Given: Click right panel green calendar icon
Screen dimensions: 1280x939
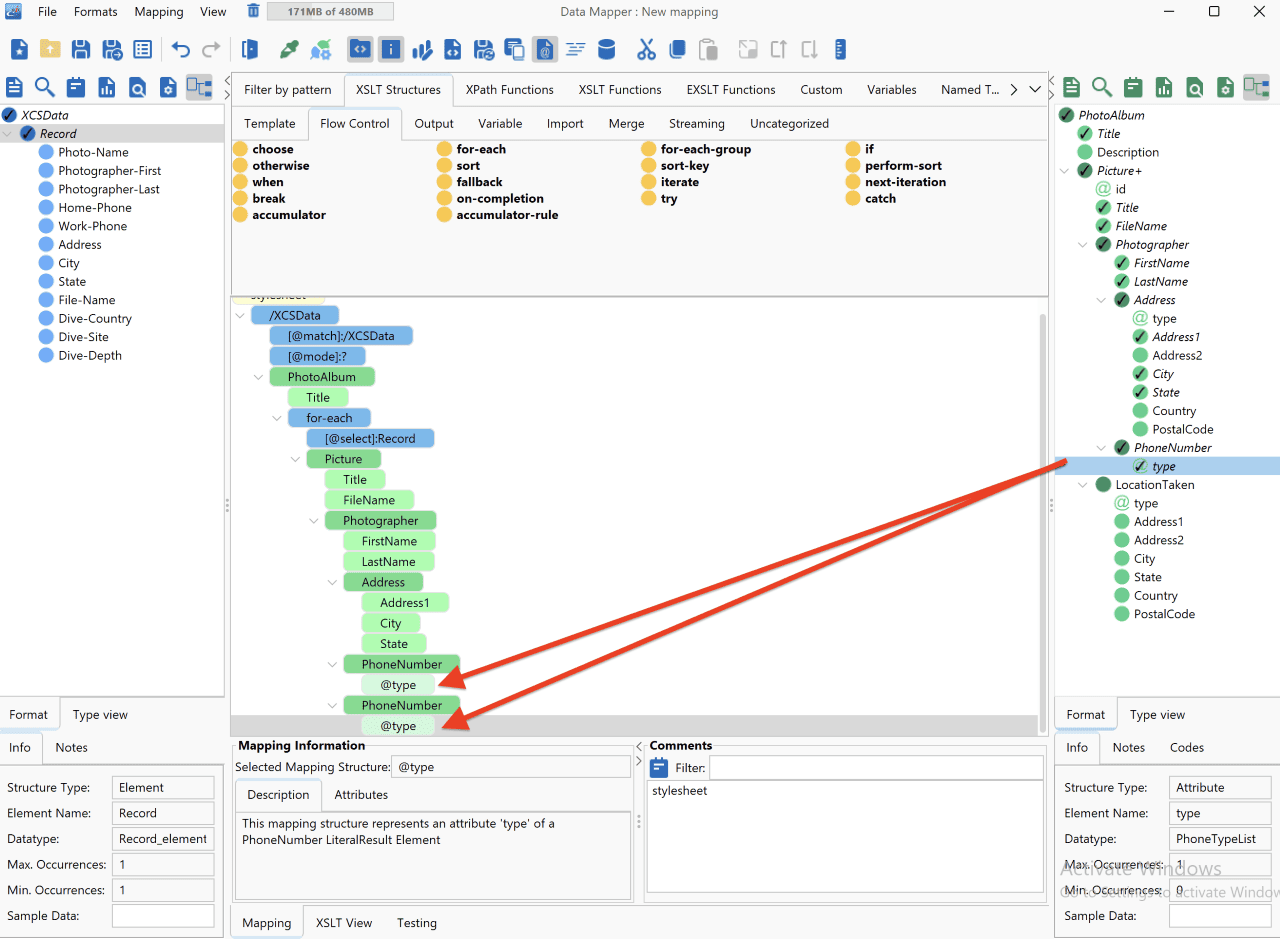Looking at the screenshot, I should point(1132,87).
